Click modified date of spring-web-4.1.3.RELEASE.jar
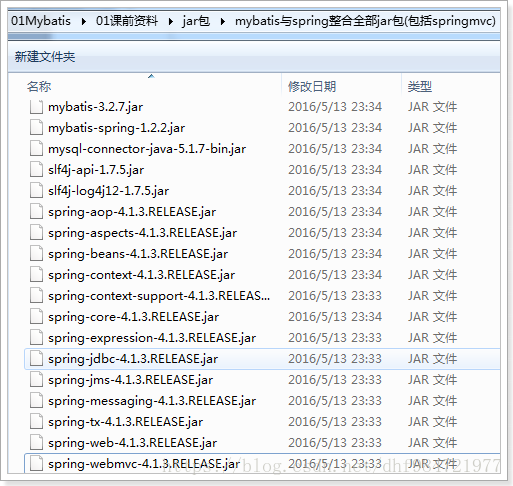Viewport: 513px width, 486px height. pyautogui.click(x=335, y=443)
